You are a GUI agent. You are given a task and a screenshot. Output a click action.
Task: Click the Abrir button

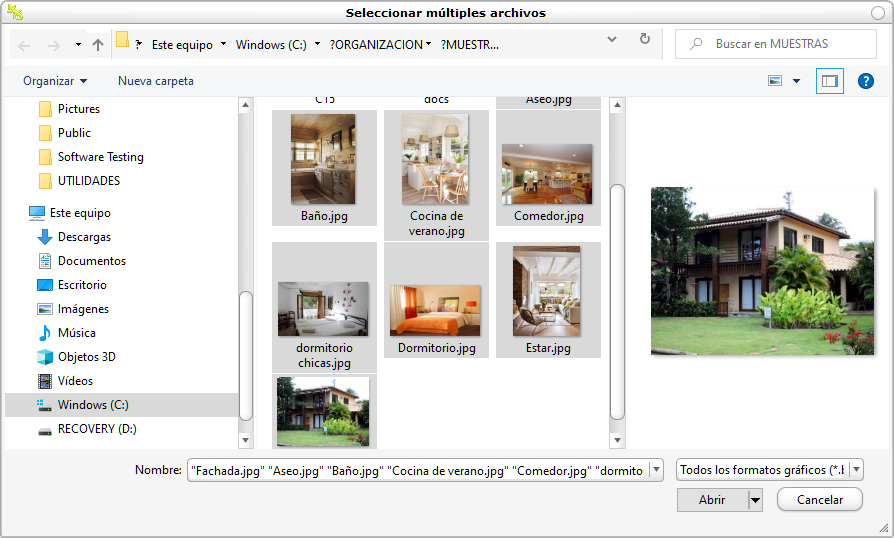(712, 500)
